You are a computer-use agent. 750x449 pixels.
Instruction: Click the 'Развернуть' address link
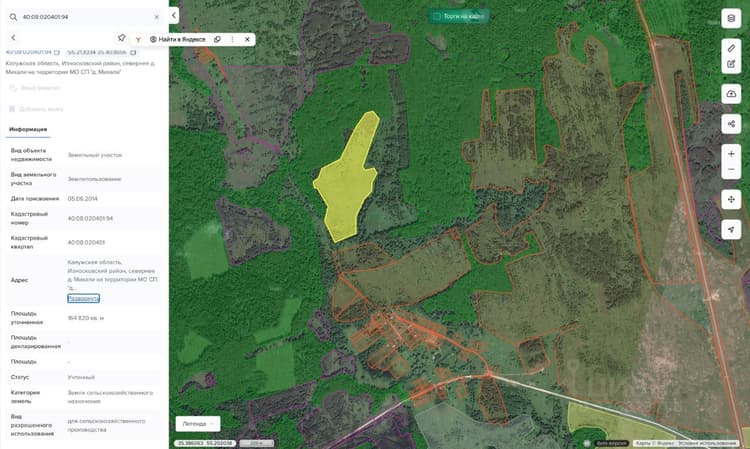tap(83, 298)
